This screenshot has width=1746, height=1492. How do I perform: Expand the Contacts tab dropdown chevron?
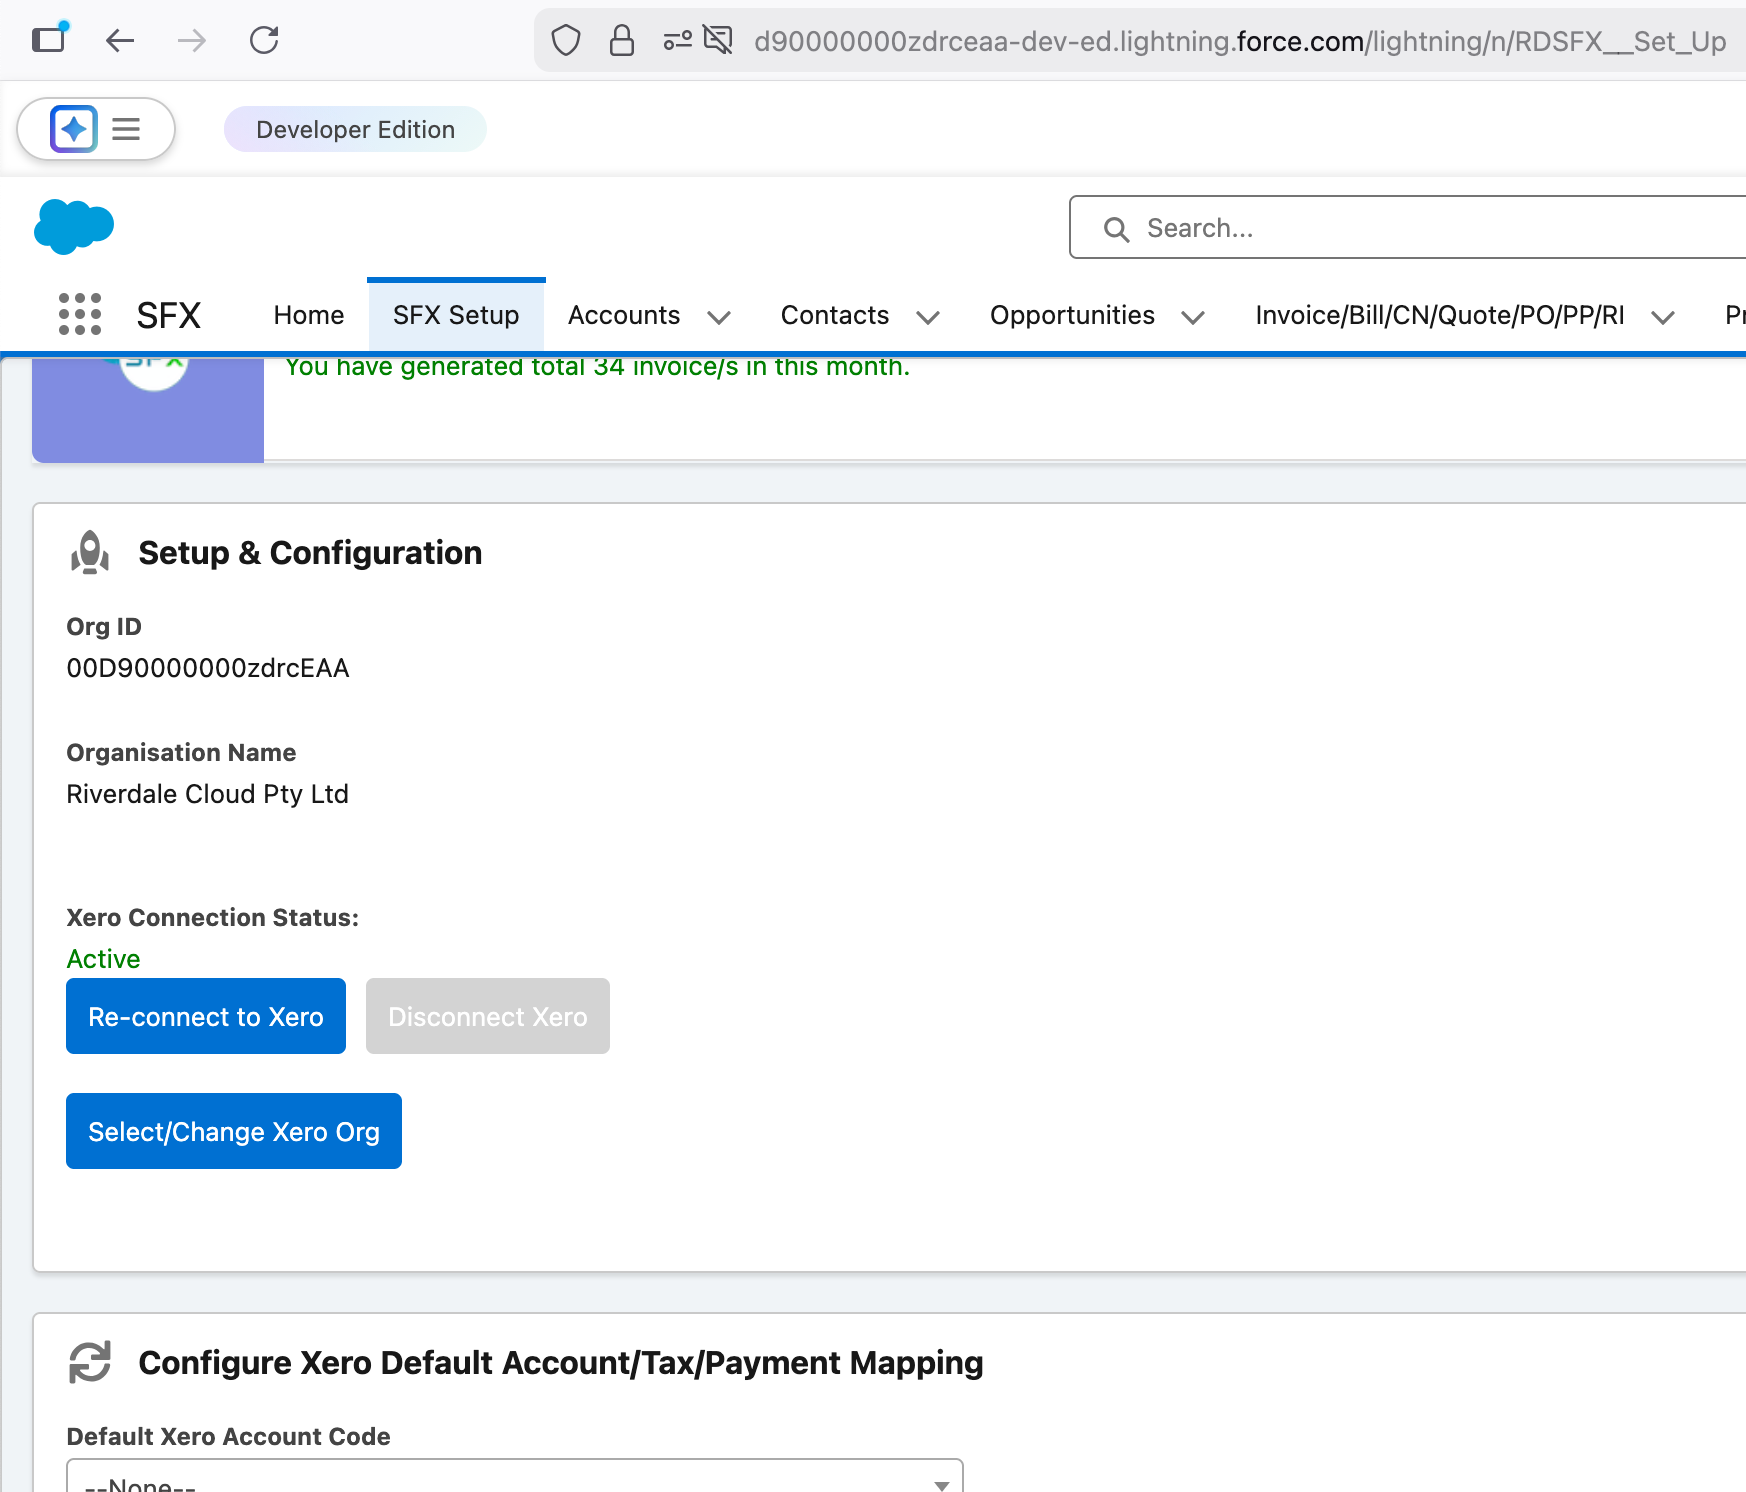tap(928, 317)
